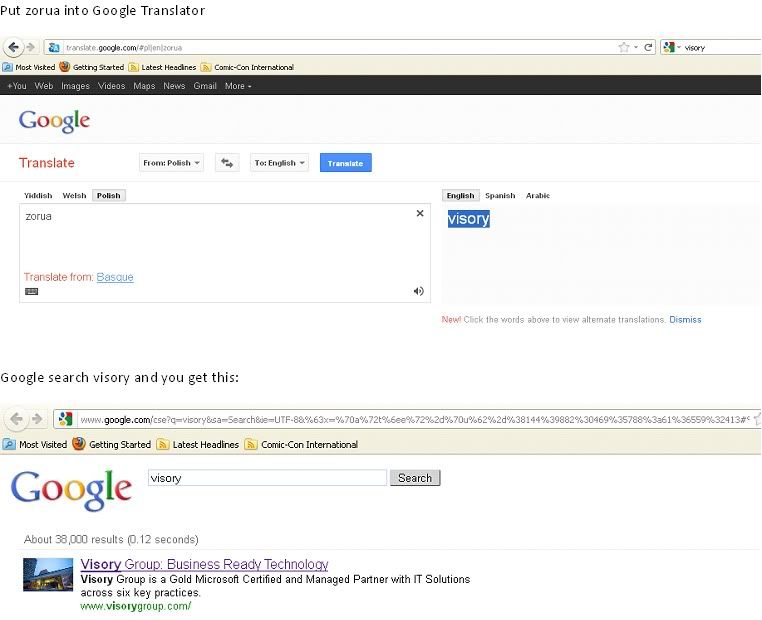
Task: Open Most Visited bookmark in the lower browser
Action: 35,444
